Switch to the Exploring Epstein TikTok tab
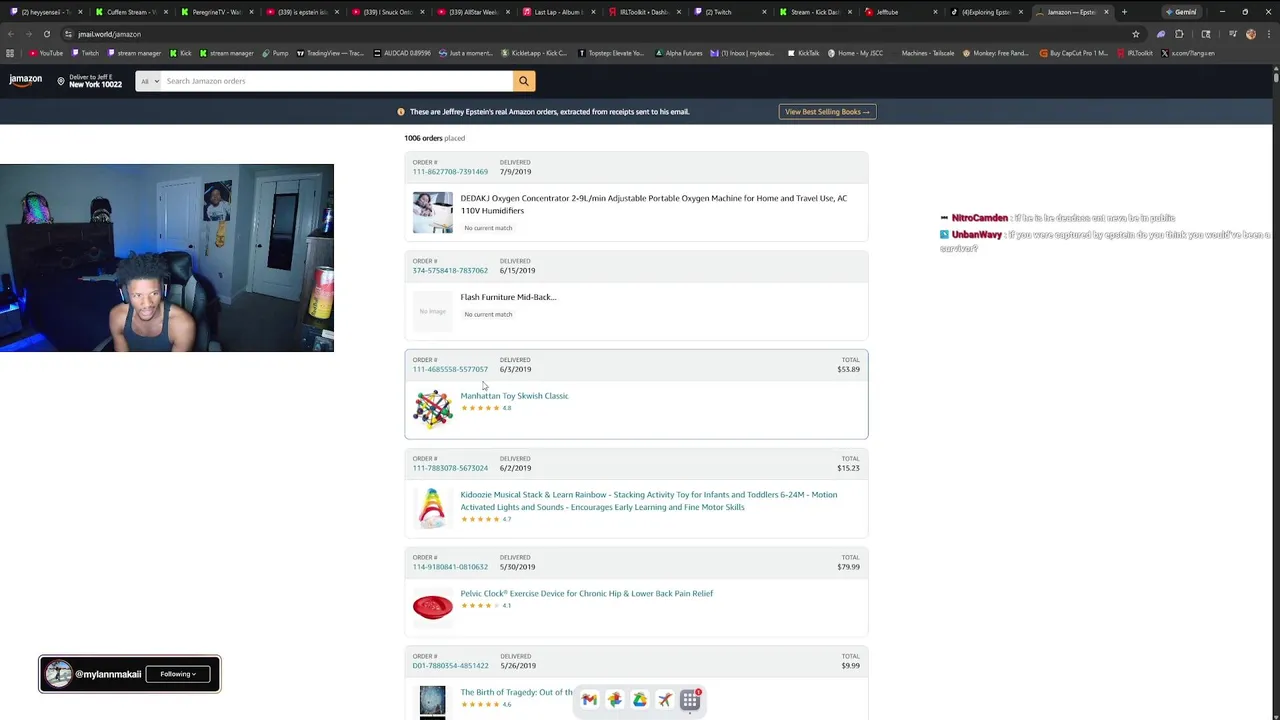Screen dimensions: 1280x720 click(x=989, y=12)
